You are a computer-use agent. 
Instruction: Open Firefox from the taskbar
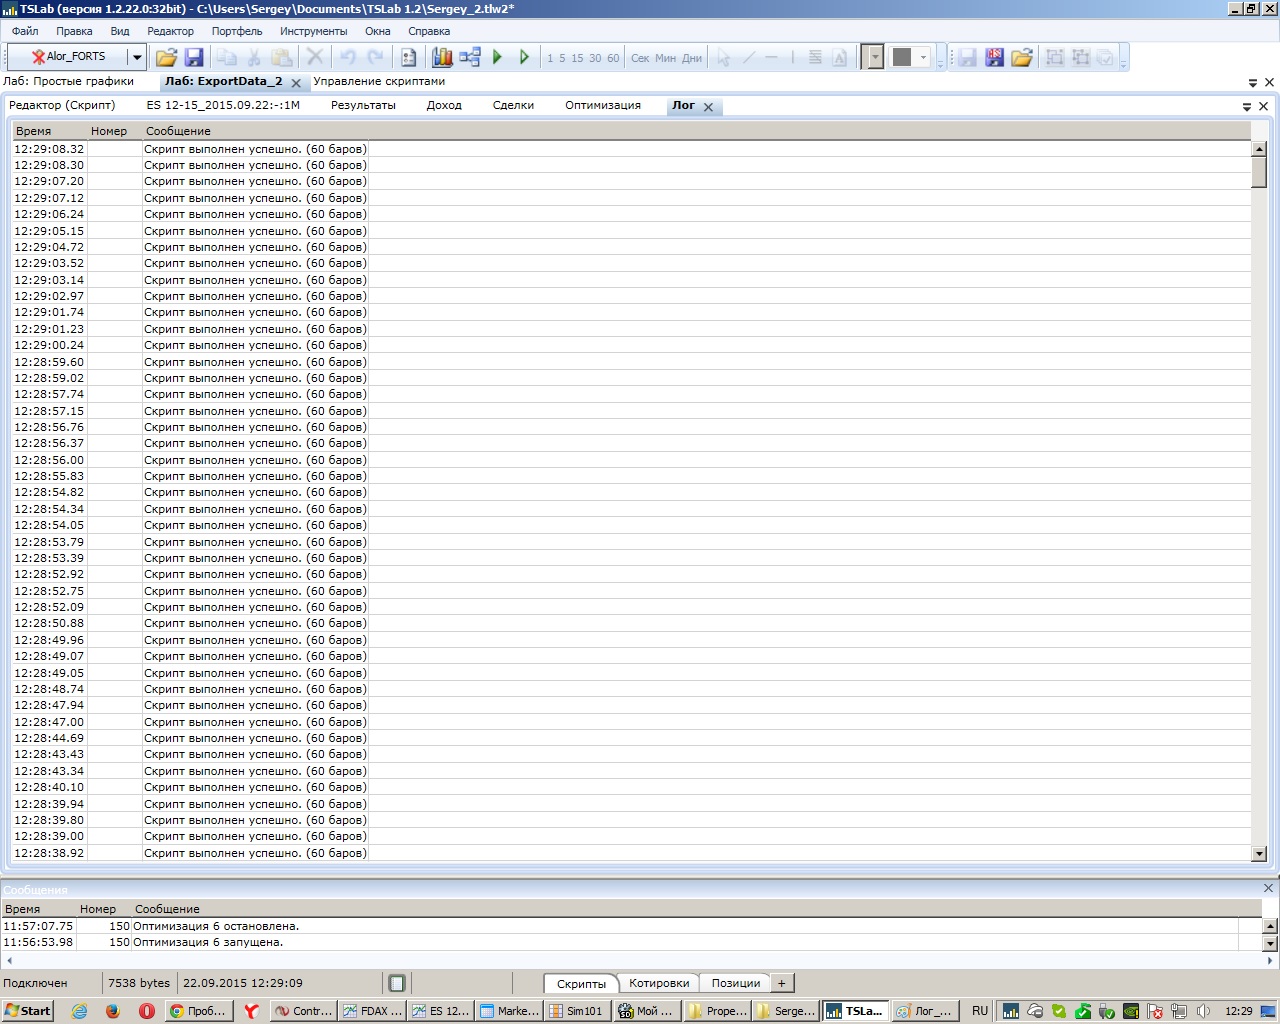113,1011
